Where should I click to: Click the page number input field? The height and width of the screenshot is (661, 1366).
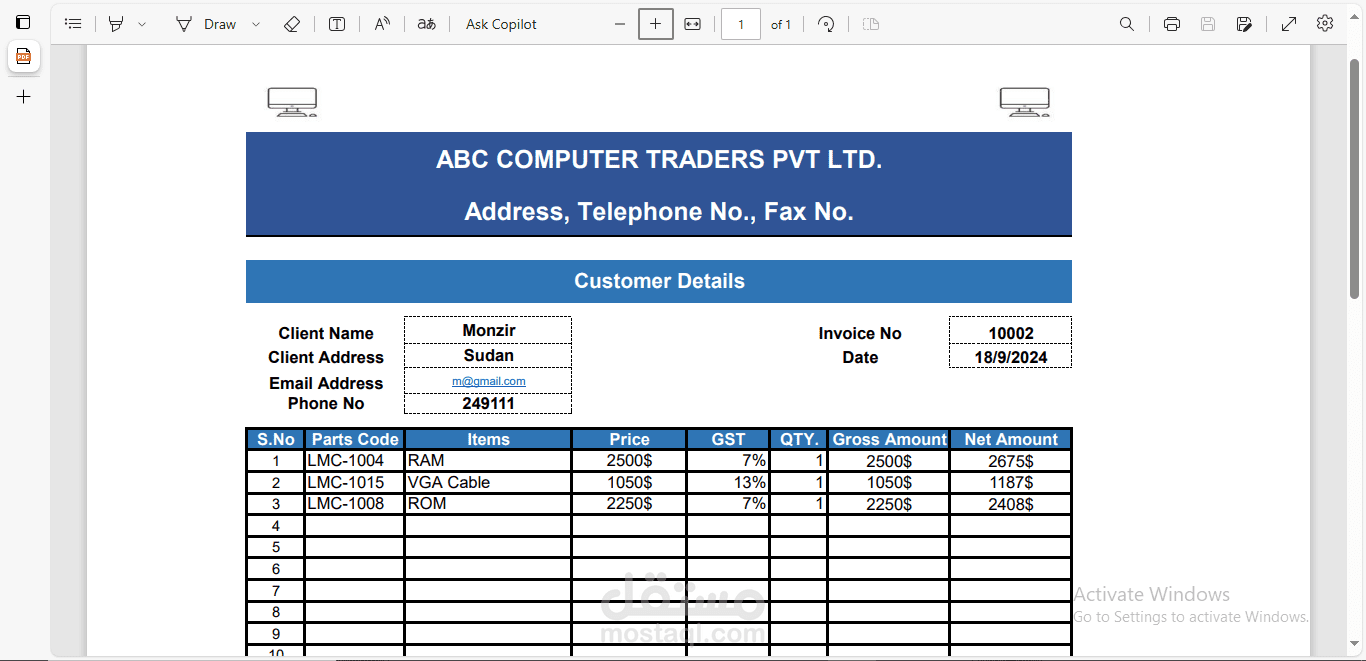(741, 24)
